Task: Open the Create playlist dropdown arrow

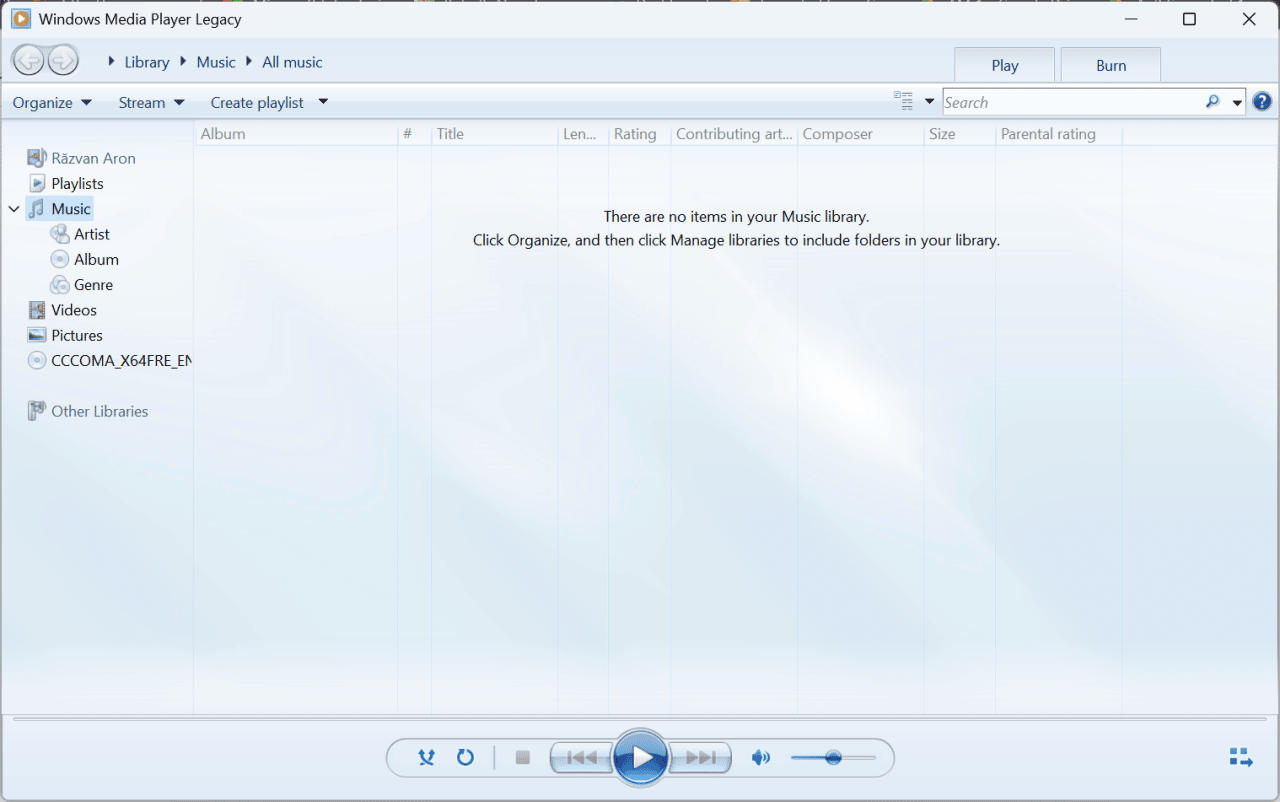Action: [323, 102]
